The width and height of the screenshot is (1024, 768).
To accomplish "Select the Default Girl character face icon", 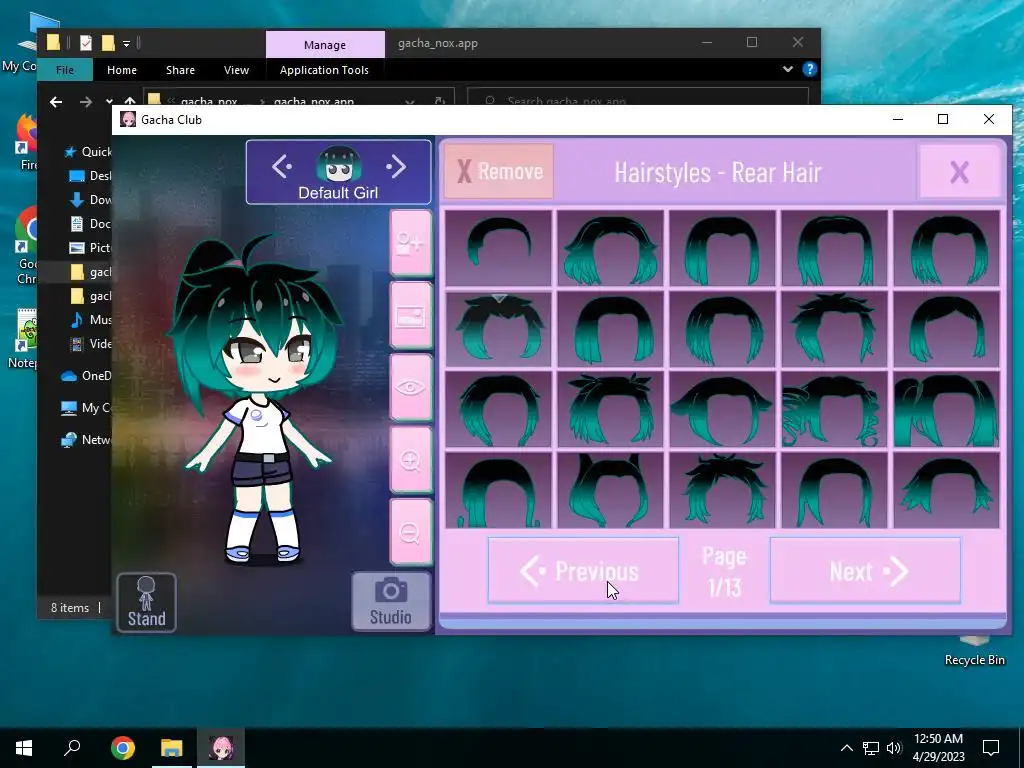I will (338, 164).
